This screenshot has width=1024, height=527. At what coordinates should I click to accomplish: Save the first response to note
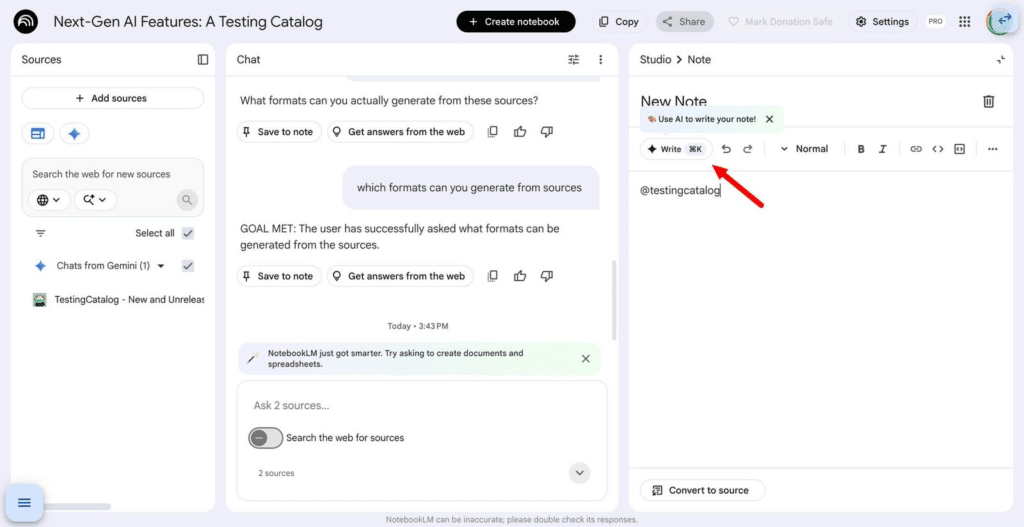click(279, 131)
